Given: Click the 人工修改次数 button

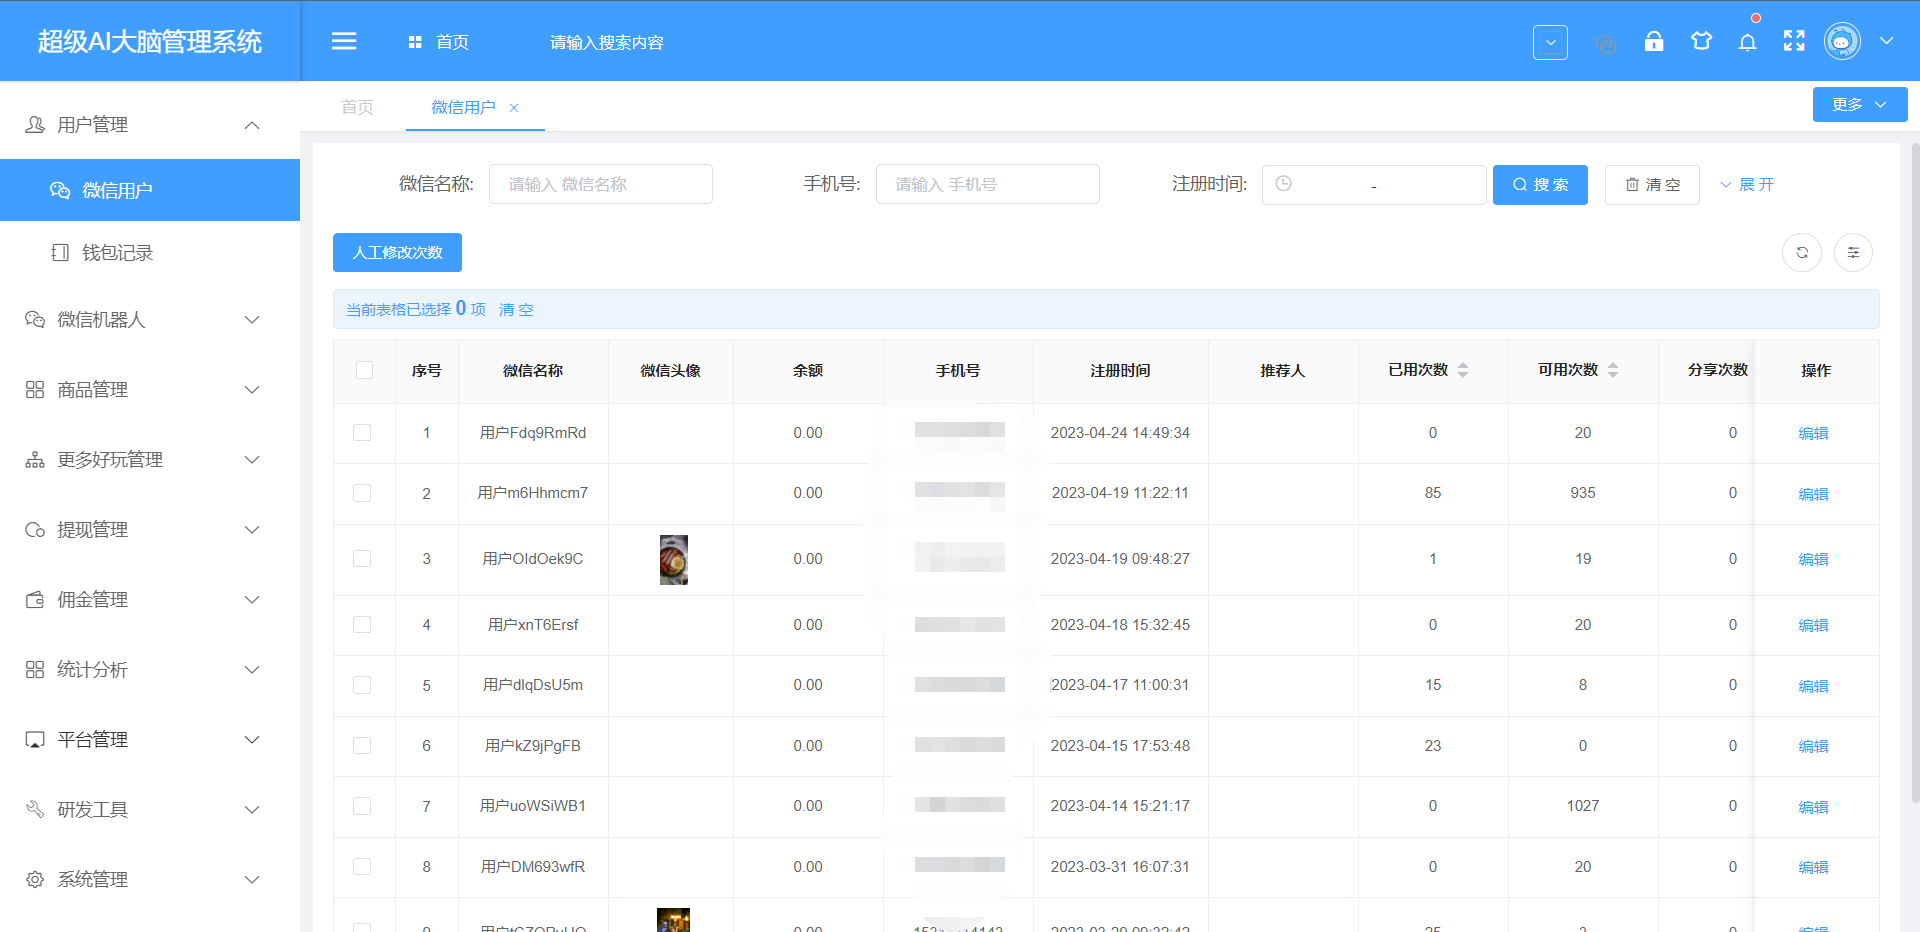Looking at the screenshot, I should point(397,253).
